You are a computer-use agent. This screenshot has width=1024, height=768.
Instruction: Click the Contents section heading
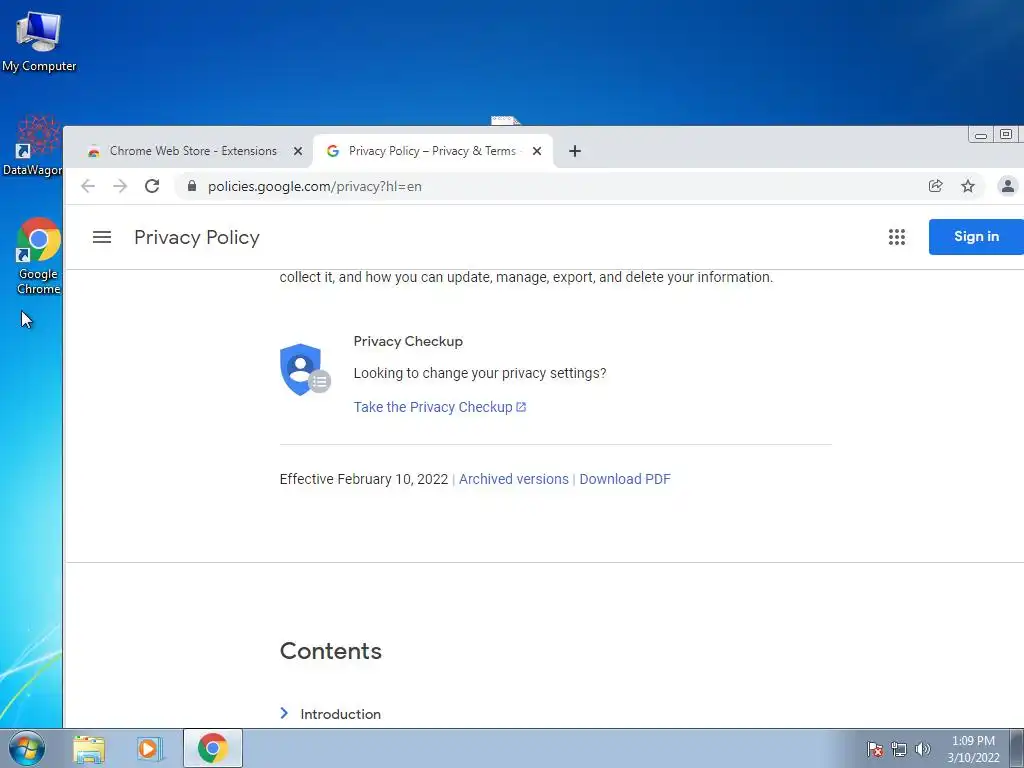[x=330, y=651]
